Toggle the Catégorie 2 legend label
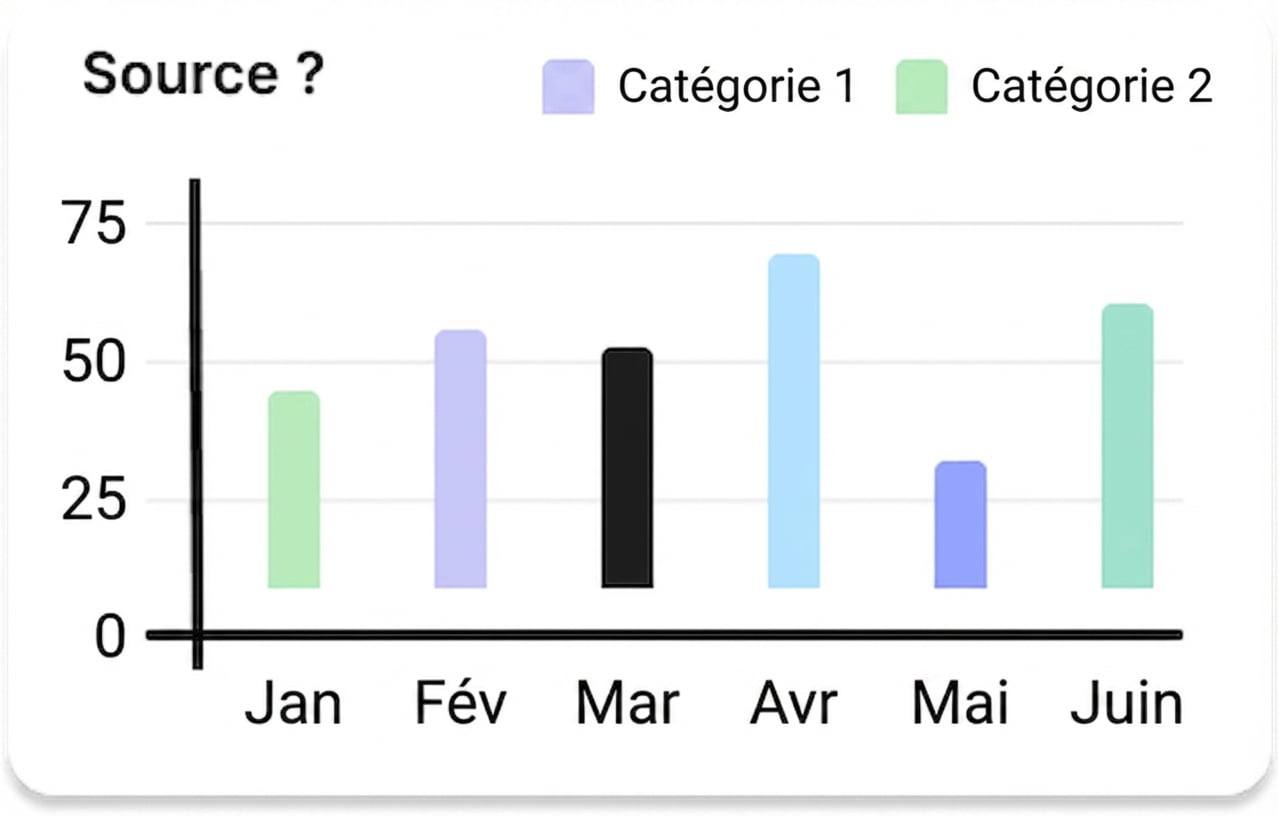The image size is (1278, 816). pyautogui.click(x=1092, y=87)
